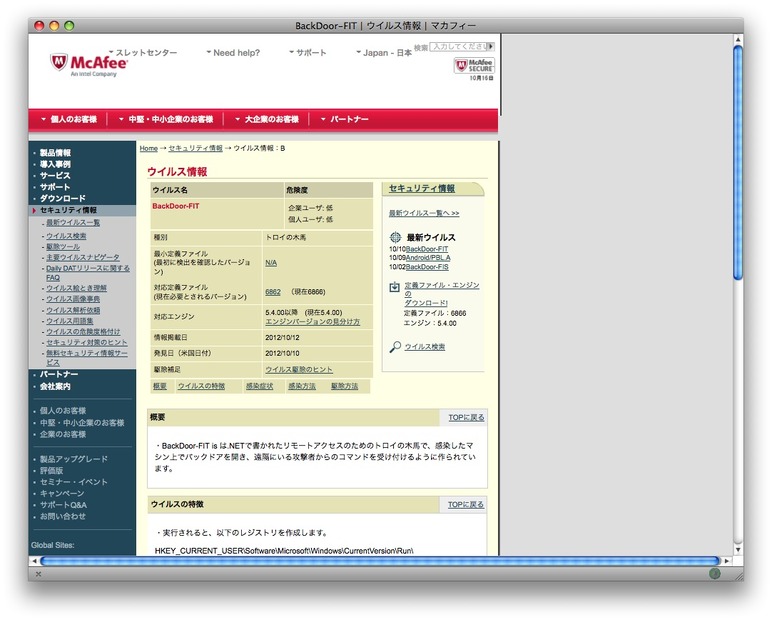Viewport: 772px width, 620px height.
Task: Open 最新ウイルス一覧へ >> link
Action: pyautogui.click(x=424, y=213)
